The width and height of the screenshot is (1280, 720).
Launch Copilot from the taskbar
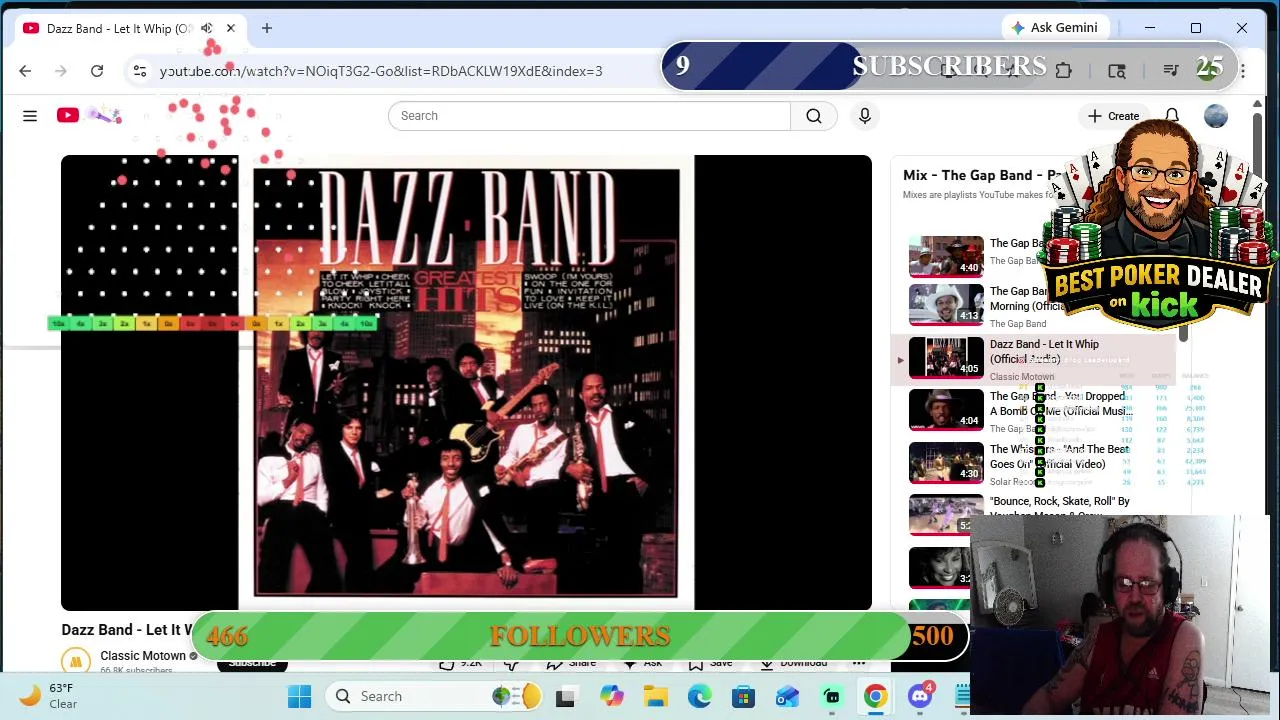[612, 697]
